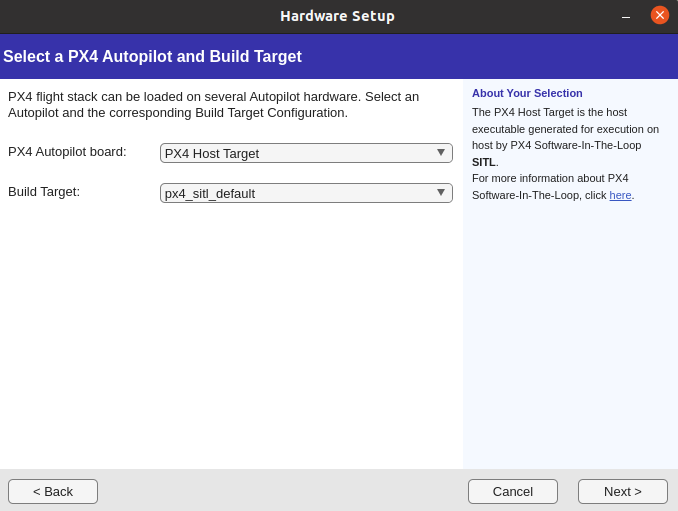Open the PX4 Autopilot board dropdown
This screenshot has height=511, width=678.
306,153
